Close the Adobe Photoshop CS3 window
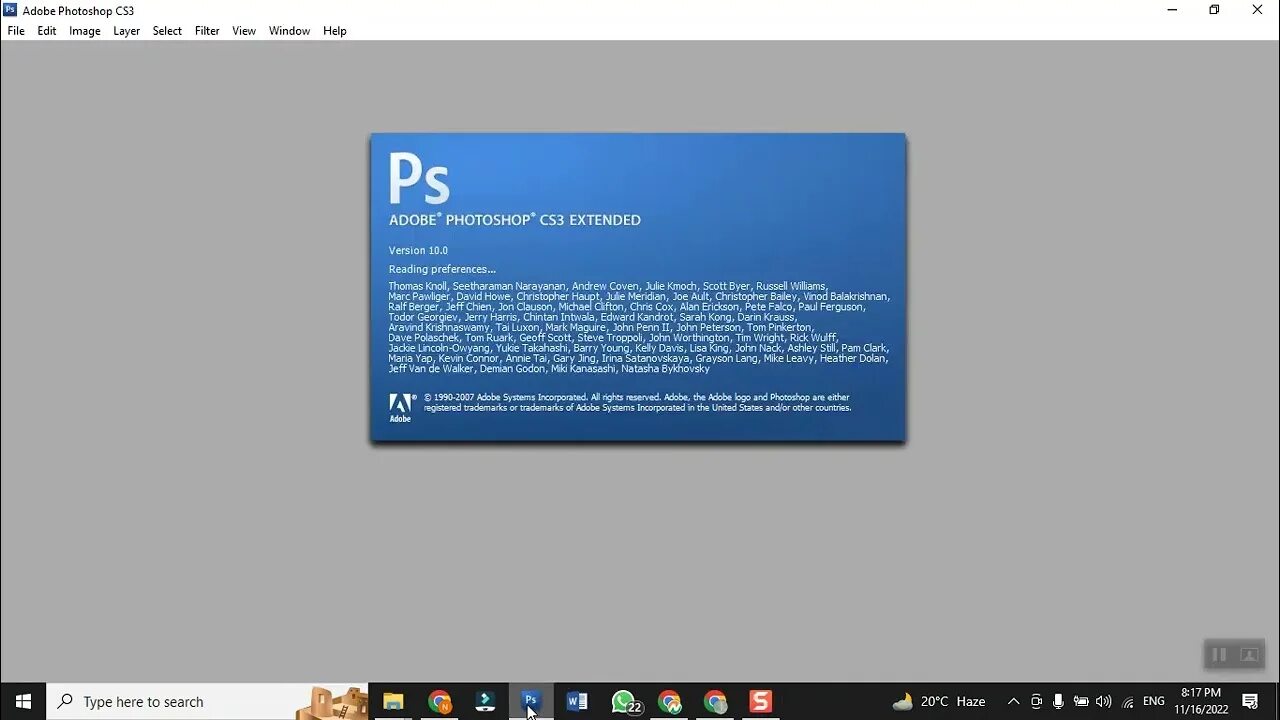The image size is (1280, 720). click(x=1258, y=10)
